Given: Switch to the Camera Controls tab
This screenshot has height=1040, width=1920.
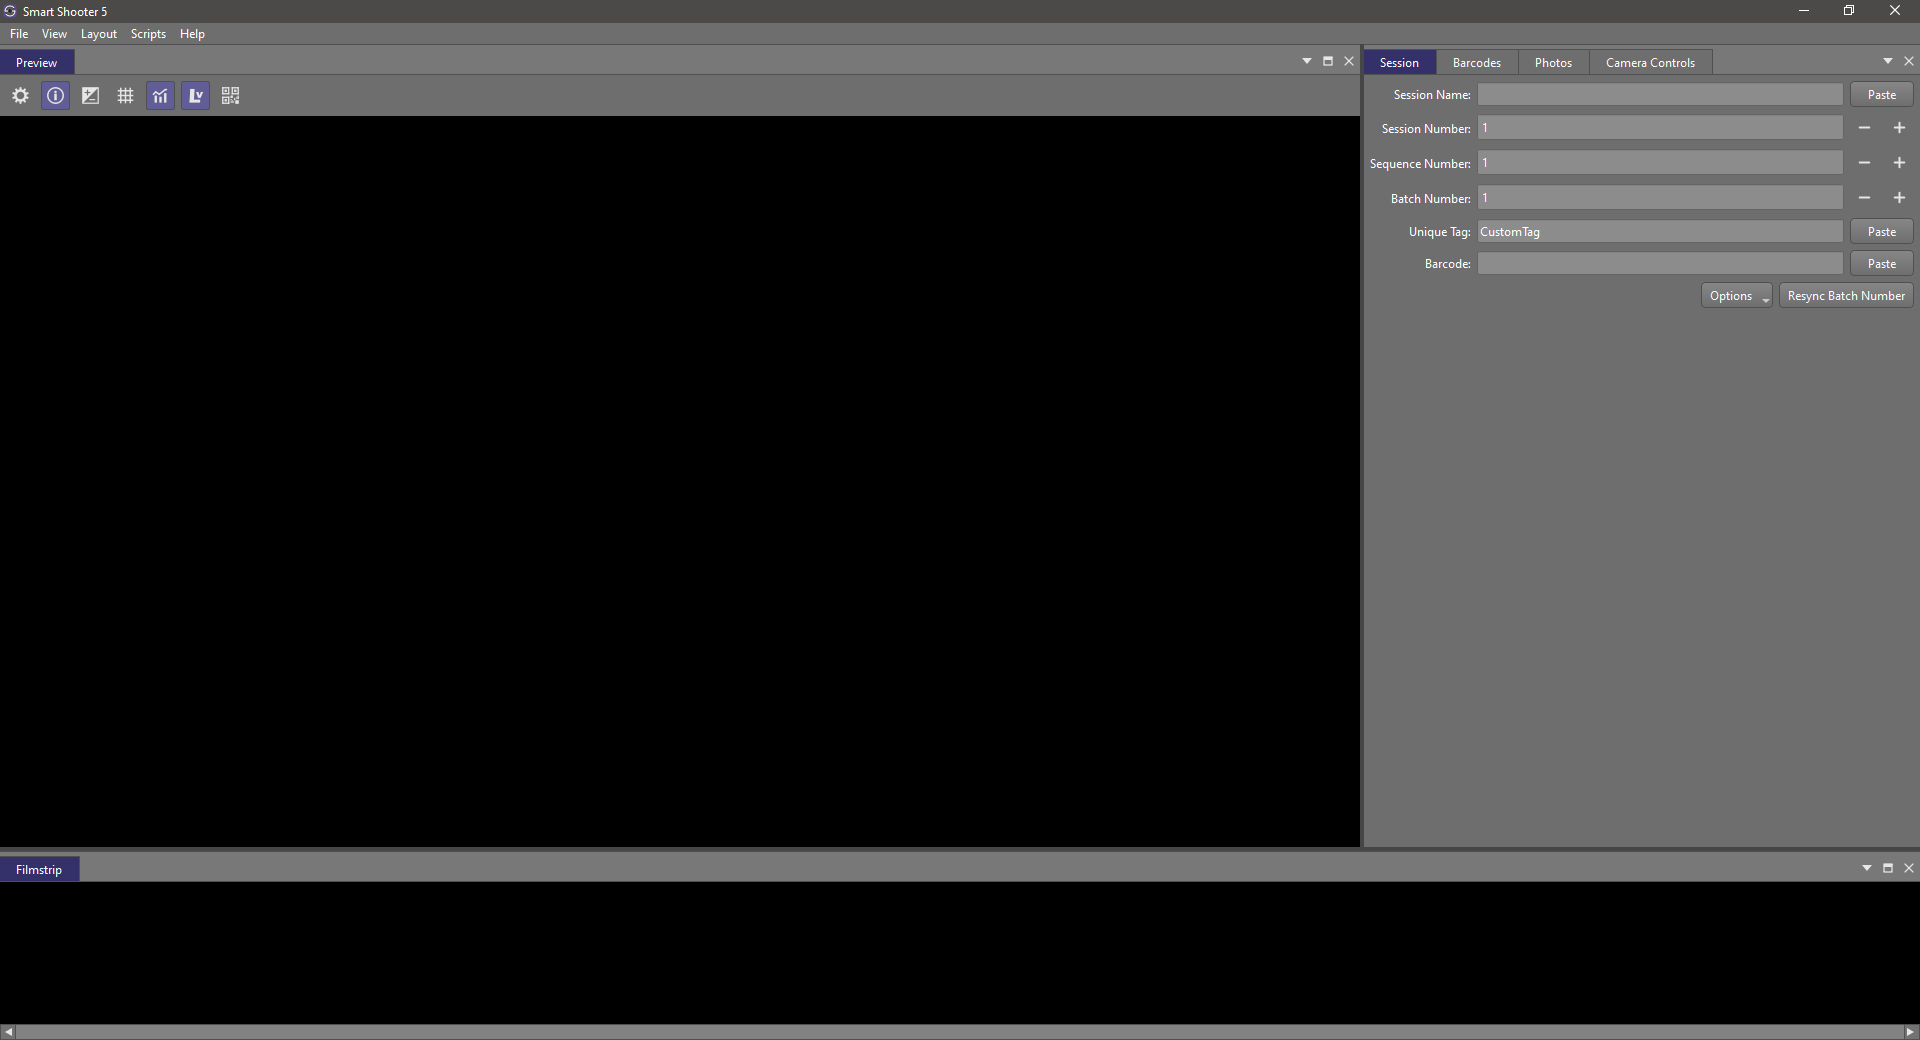Looking at the screenshot, I should (x=1650, y=62).
